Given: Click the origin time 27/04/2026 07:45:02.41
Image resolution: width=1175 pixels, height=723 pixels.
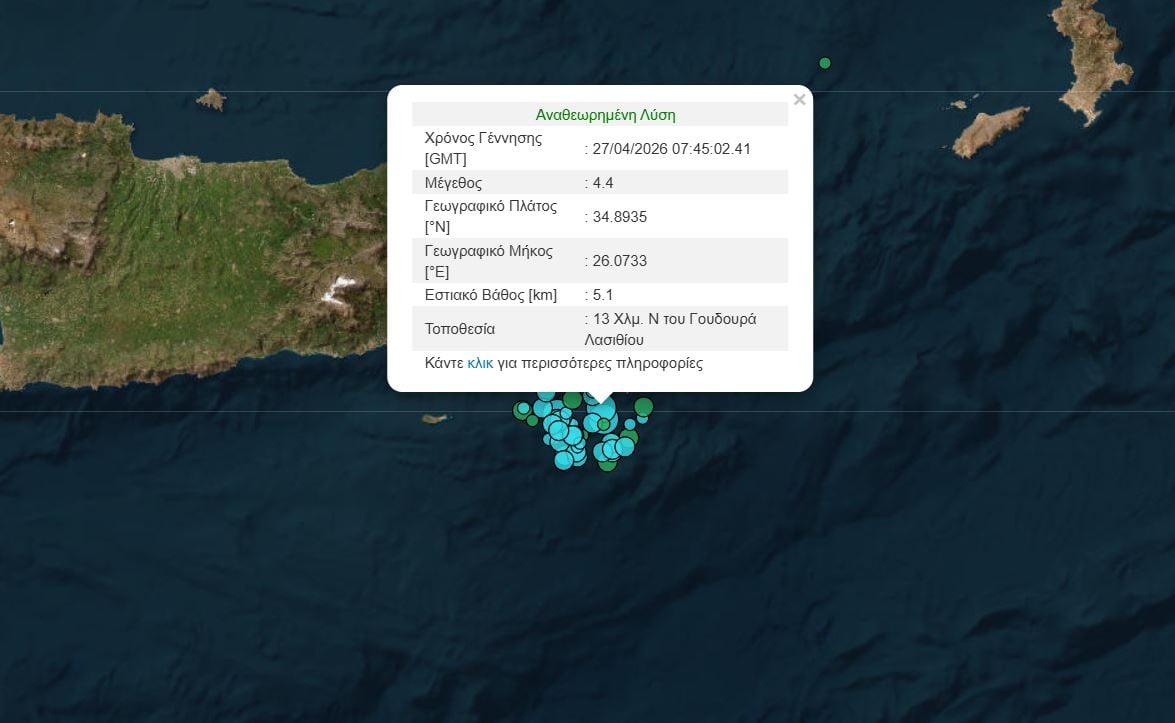Looking at the screenshot, I should pyautogui.click(x=670, y=149).
